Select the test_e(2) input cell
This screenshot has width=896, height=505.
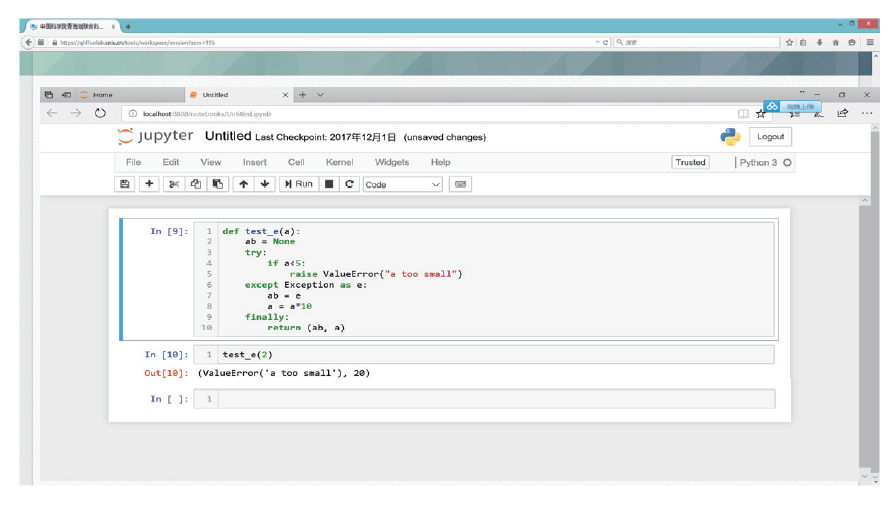coord(496,355)
